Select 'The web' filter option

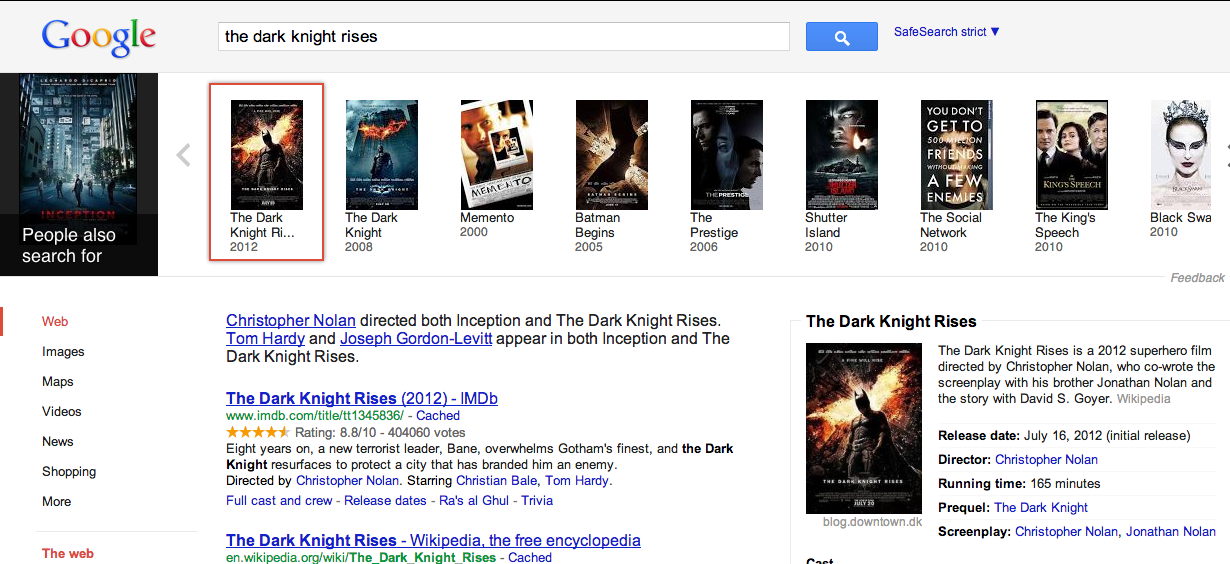pos(68,553)
